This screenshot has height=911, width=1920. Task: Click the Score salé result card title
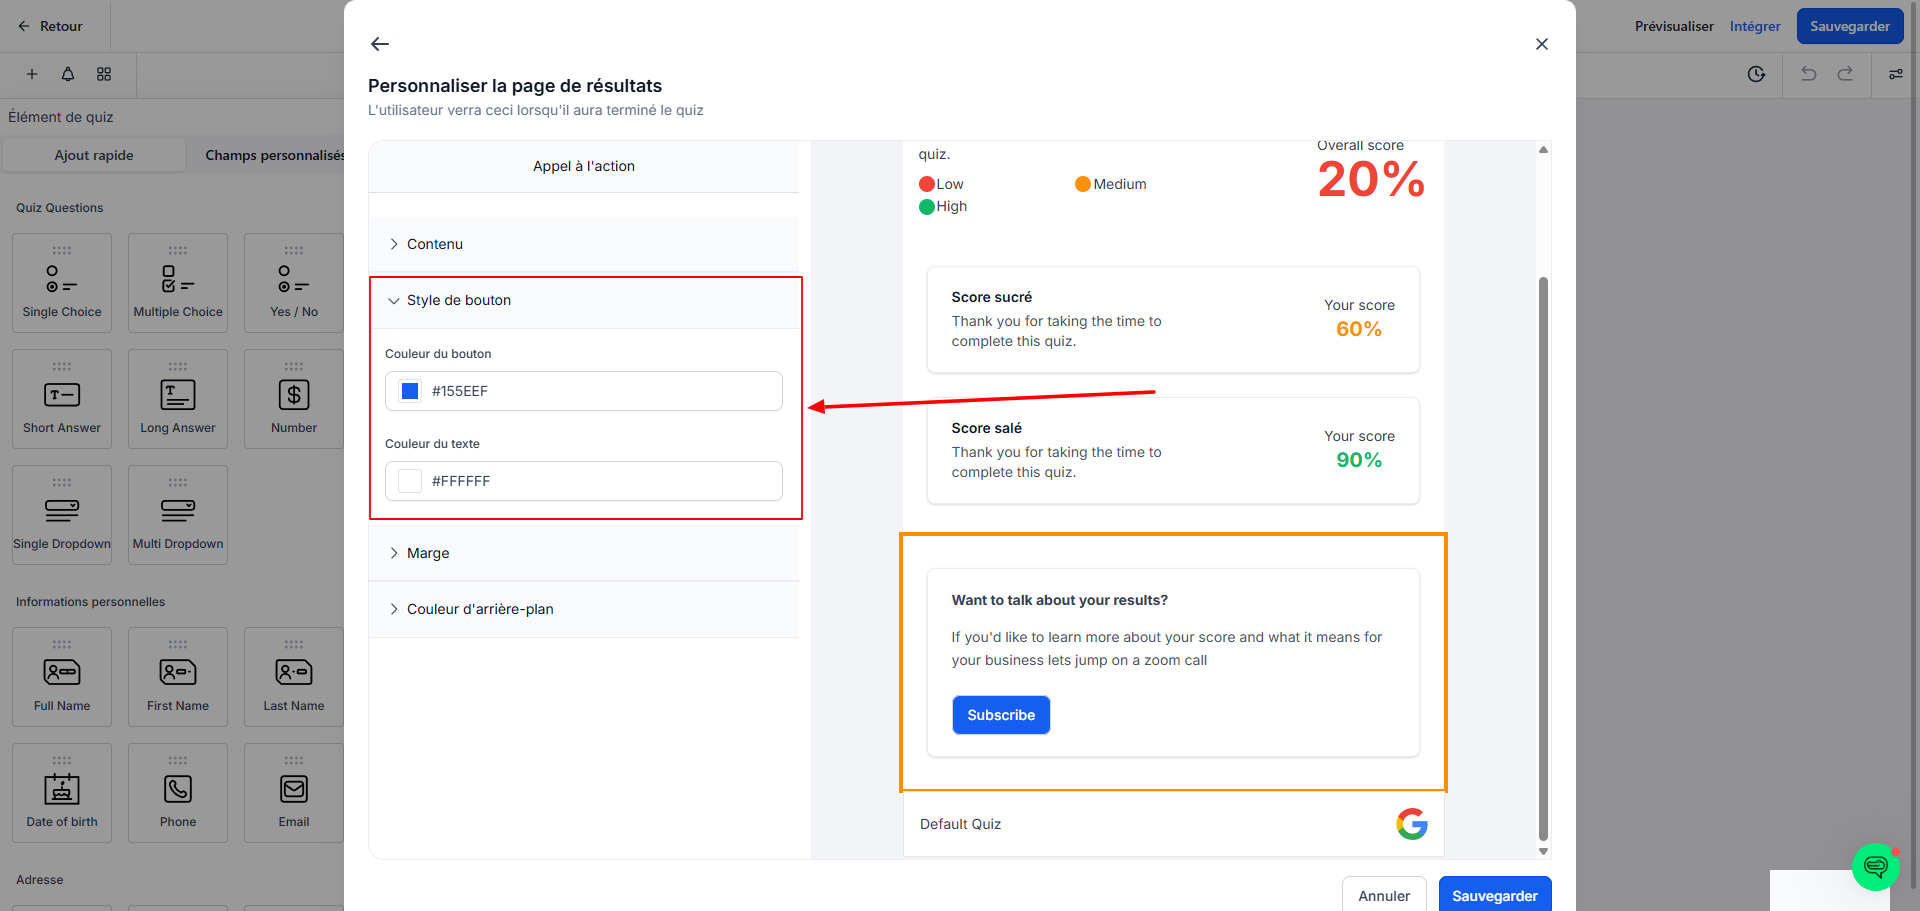pyautogui.click(x=986, y=428)
